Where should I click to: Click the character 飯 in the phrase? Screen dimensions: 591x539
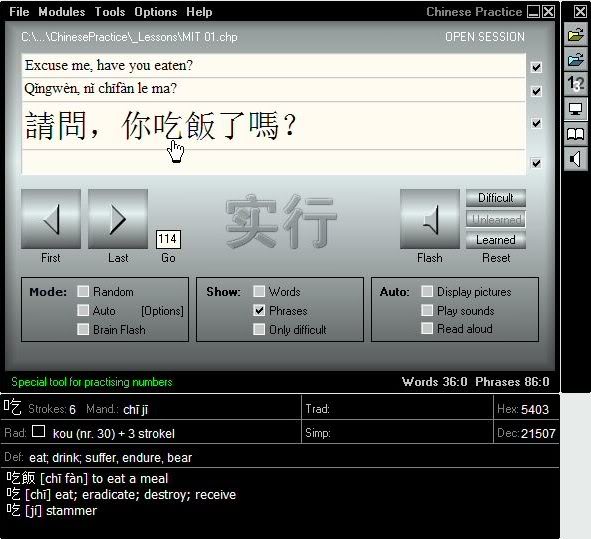pos(200,126)
